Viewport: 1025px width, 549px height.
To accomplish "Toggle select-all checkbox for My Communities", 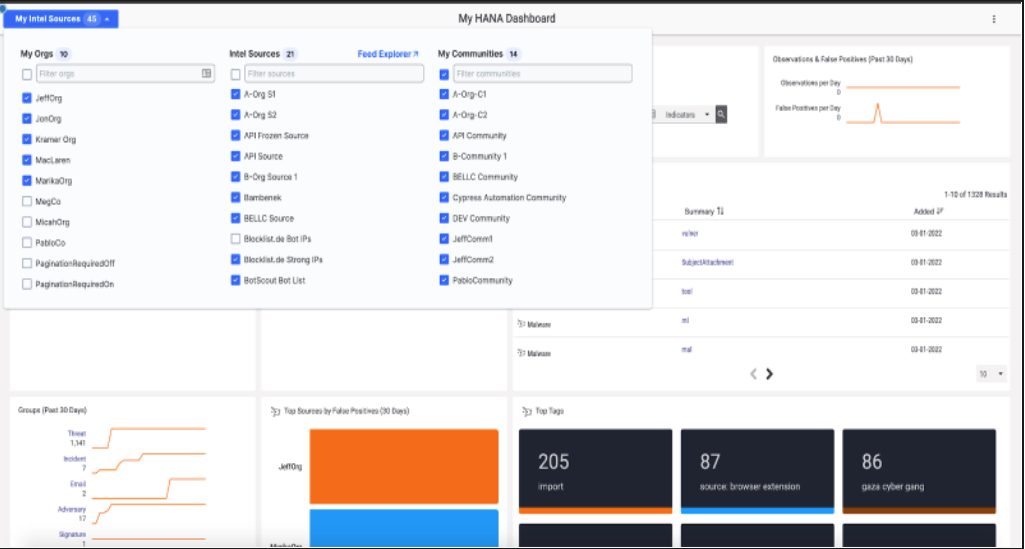I will 445,75.
